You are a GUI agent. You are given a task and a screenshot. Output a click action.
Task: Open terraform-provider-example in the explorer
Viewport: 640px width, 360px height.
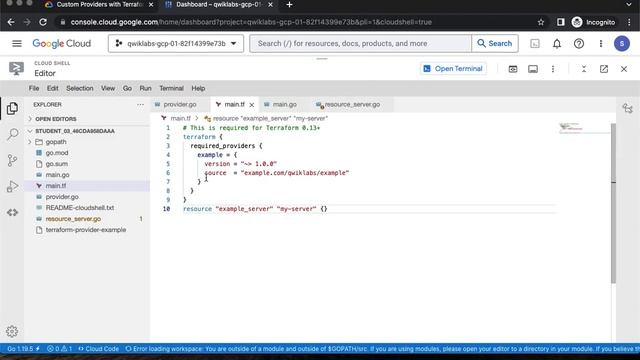coord(86,230)
